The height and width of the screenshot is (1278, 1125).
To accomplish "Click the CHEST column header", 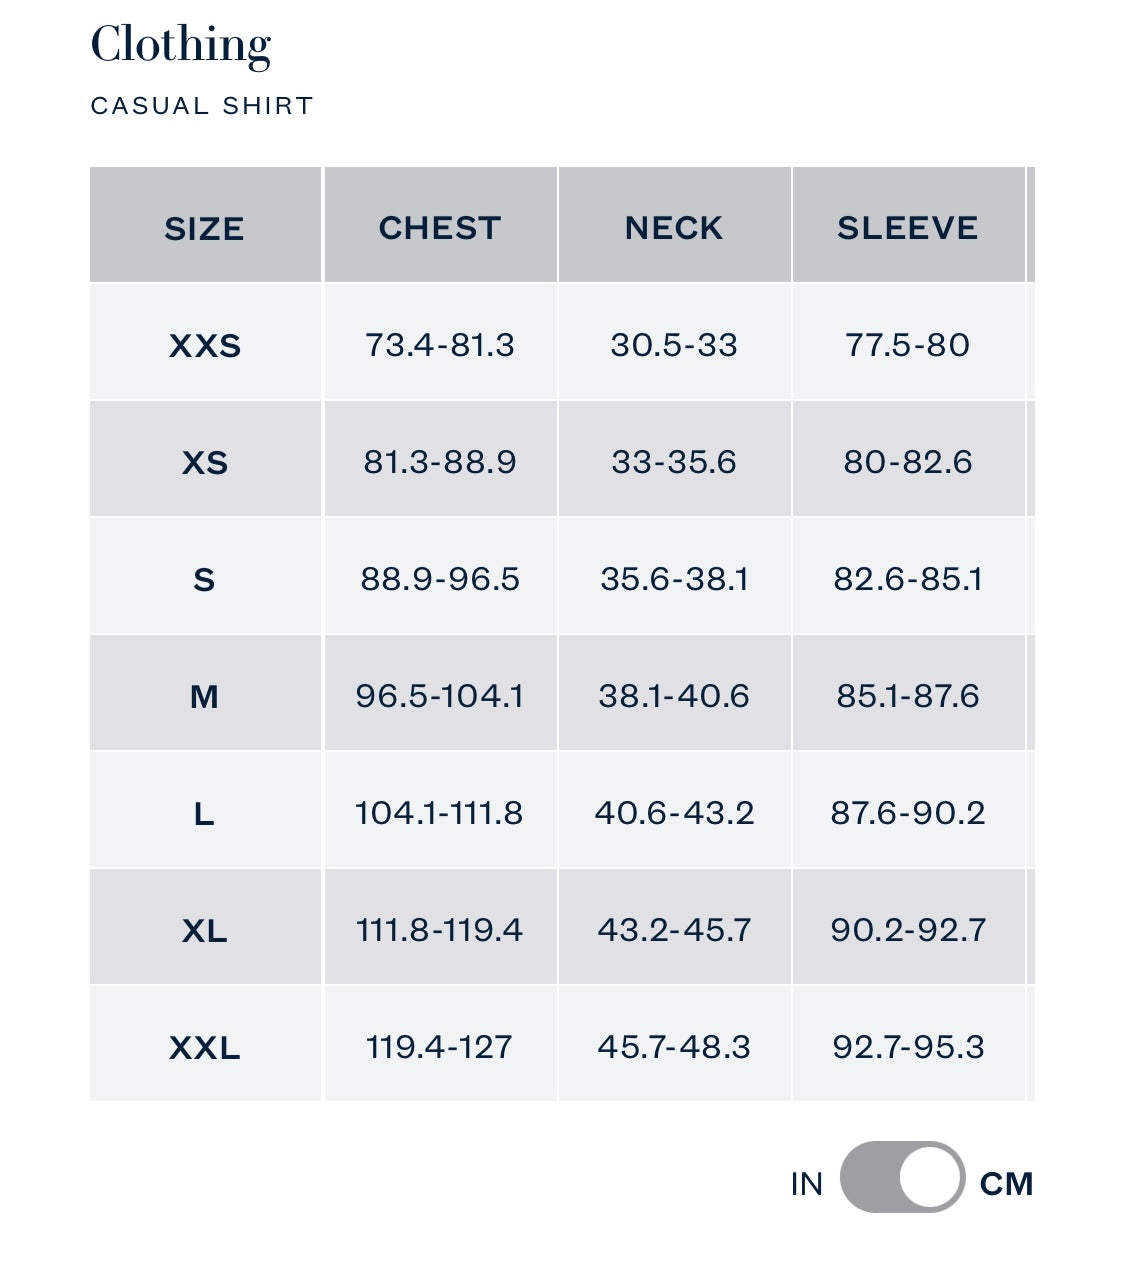I will pos(439,228).
